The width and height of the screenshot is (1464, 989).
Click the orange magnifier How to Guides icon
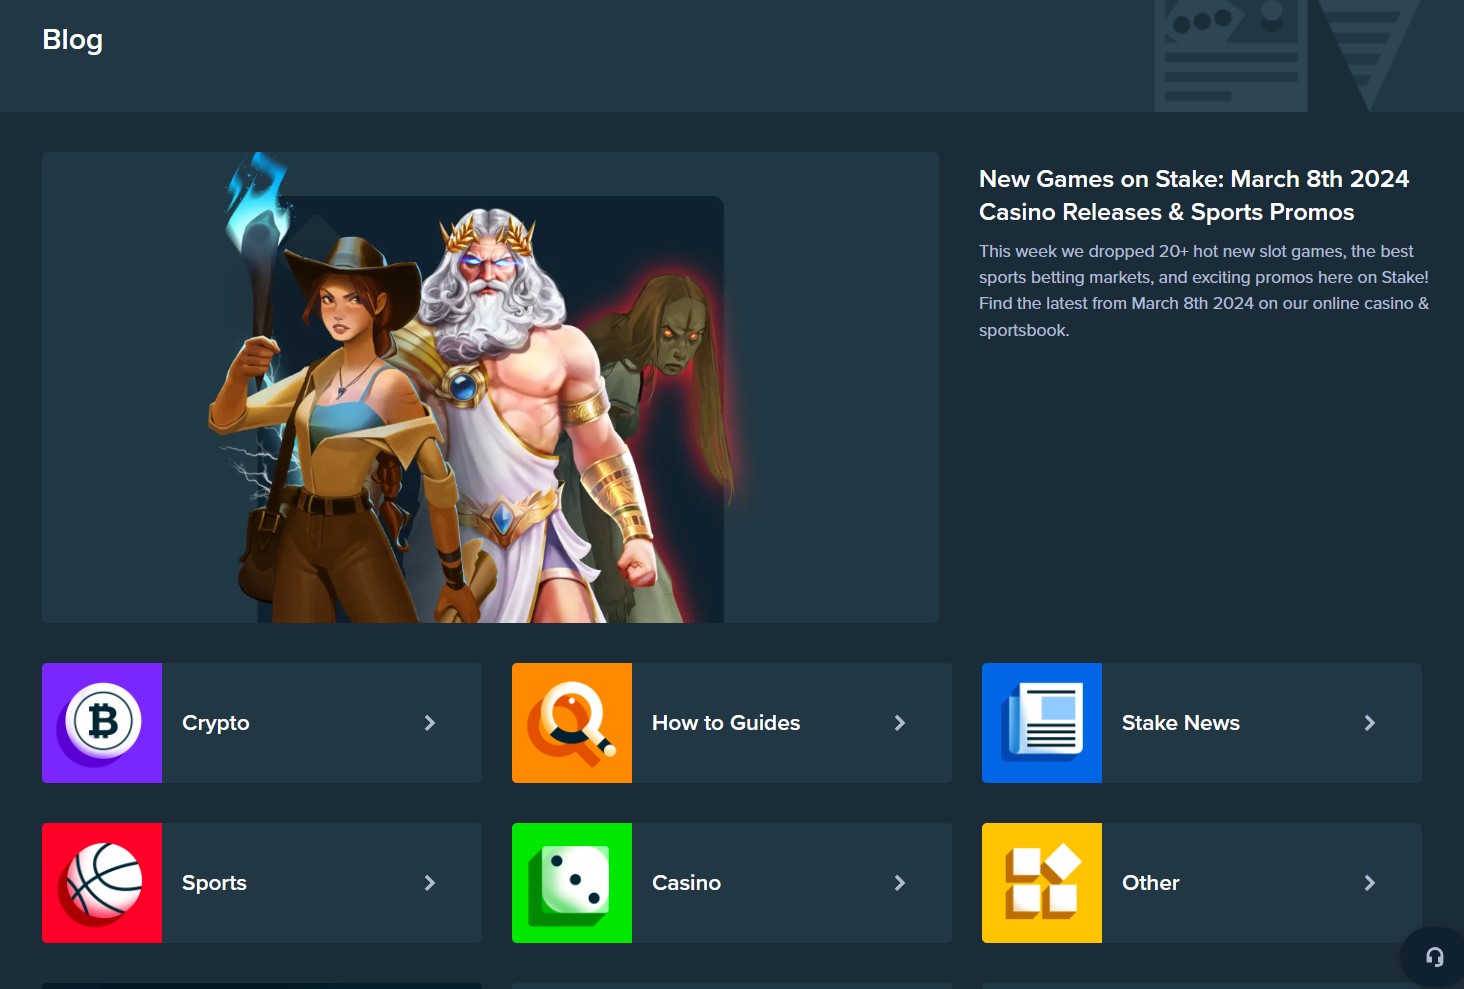point(572,723)
